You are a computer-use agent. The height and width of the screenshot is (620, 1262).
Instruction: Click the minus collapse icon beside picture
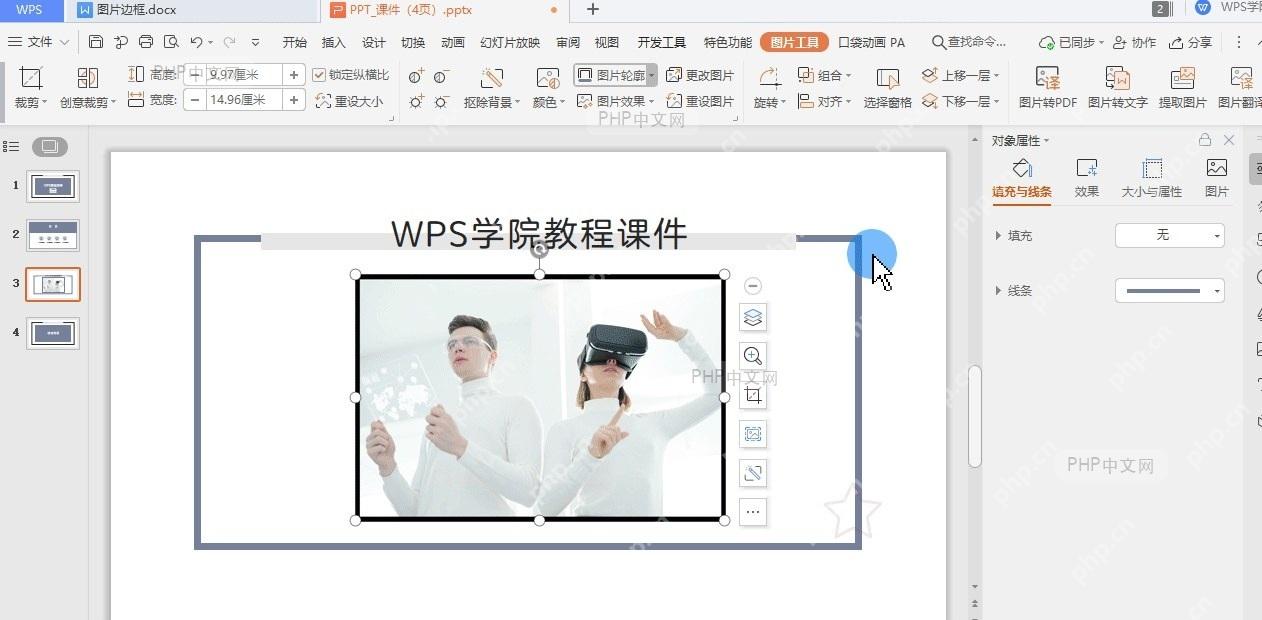(x=753, y=286)
